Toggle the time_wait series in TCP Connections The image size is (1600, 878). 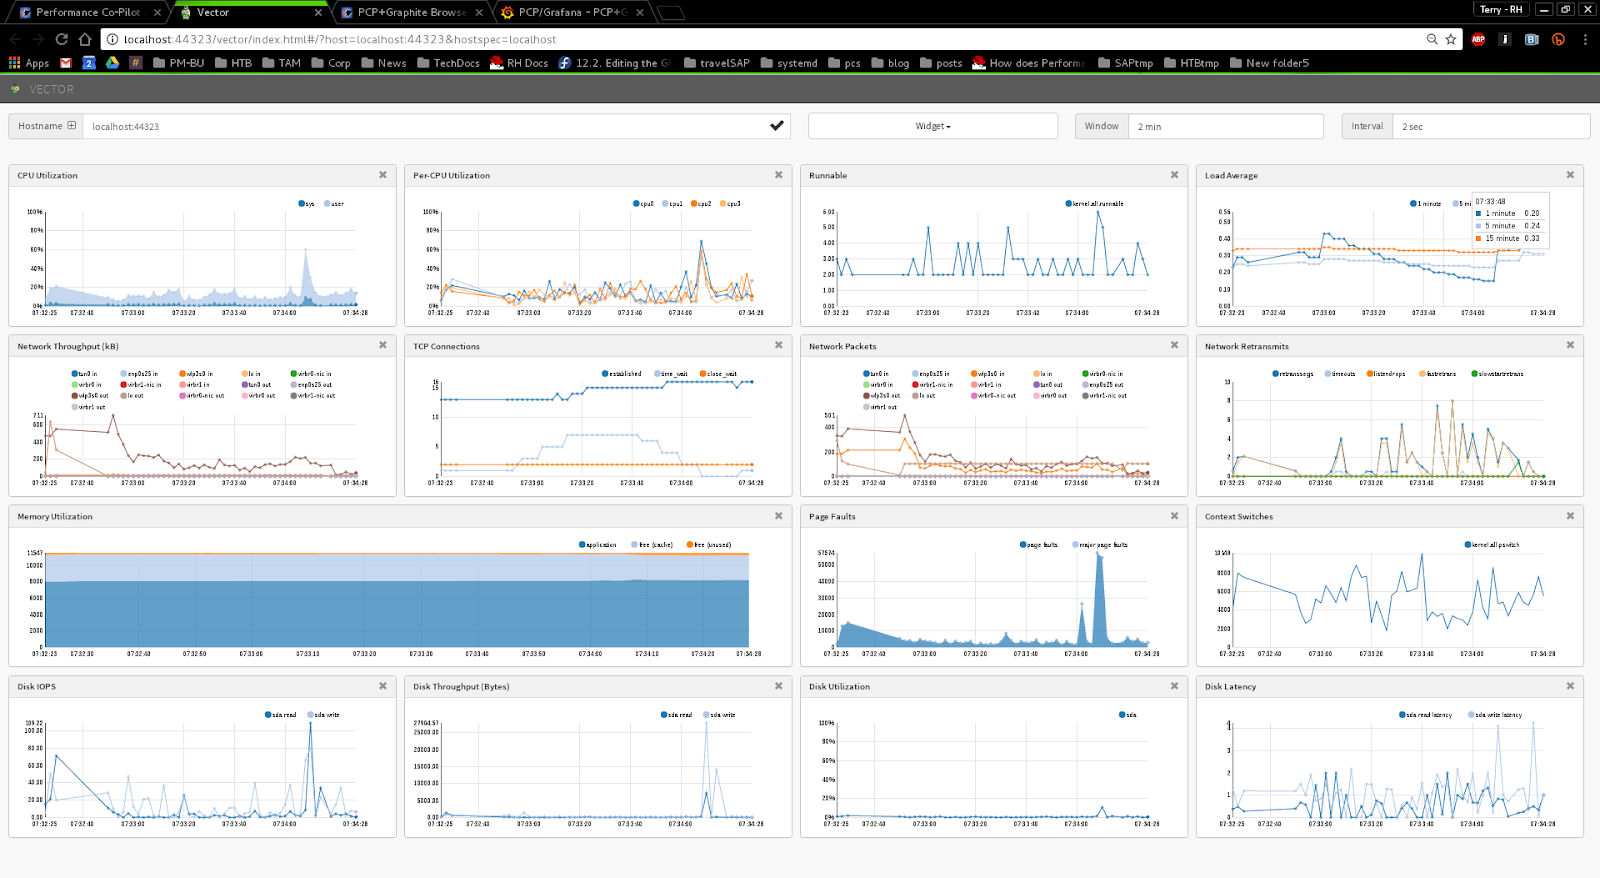[671, 374]
